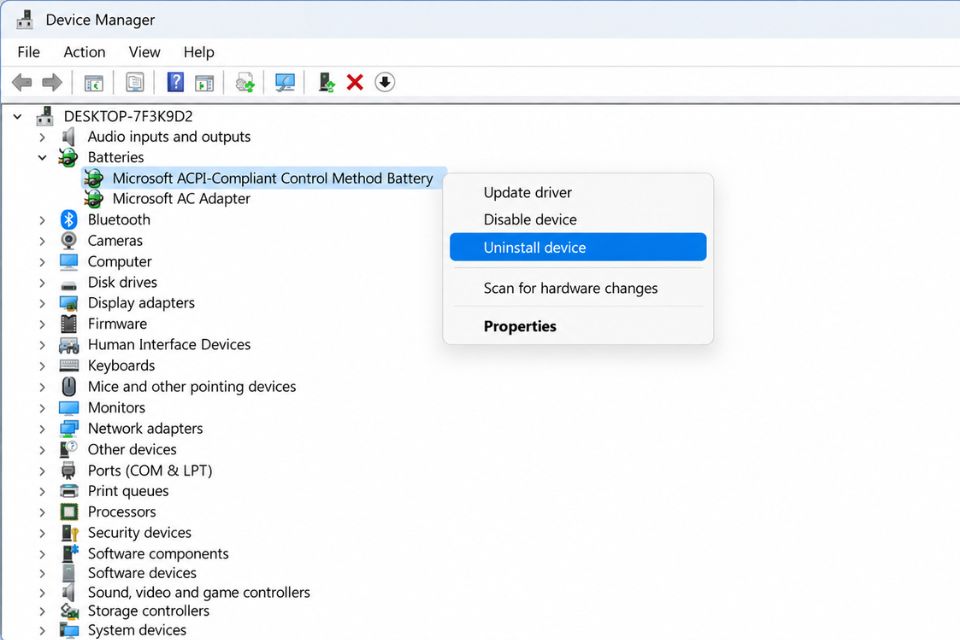Click the Update device driver toolbar icon
Screen dimensions: 960x640
[x=326, y=82]
